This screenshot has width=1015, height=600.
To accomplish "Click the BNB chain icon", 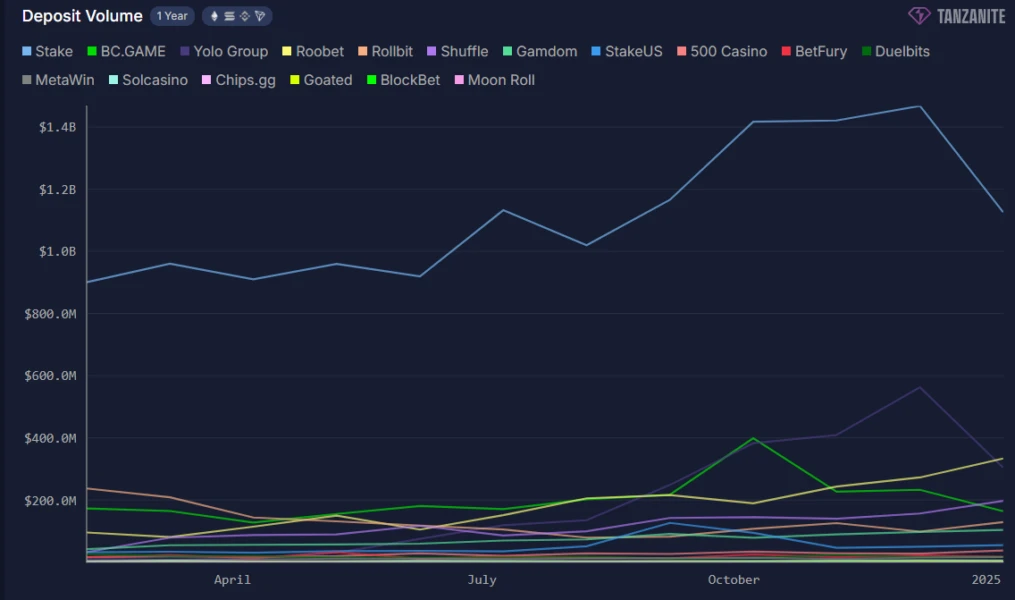I will 245,16.
